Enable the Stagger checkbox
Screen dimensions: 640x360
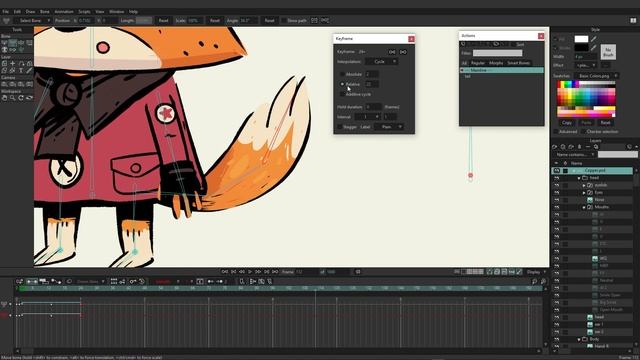pyautogui.click(x=340, y=127)
